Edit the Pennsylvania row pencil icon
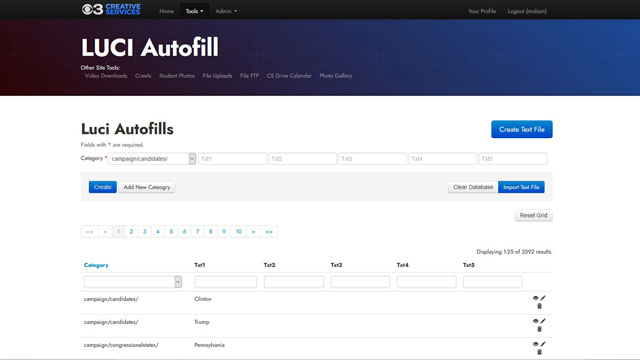This screenshot has height=360, width=640. 543,344
